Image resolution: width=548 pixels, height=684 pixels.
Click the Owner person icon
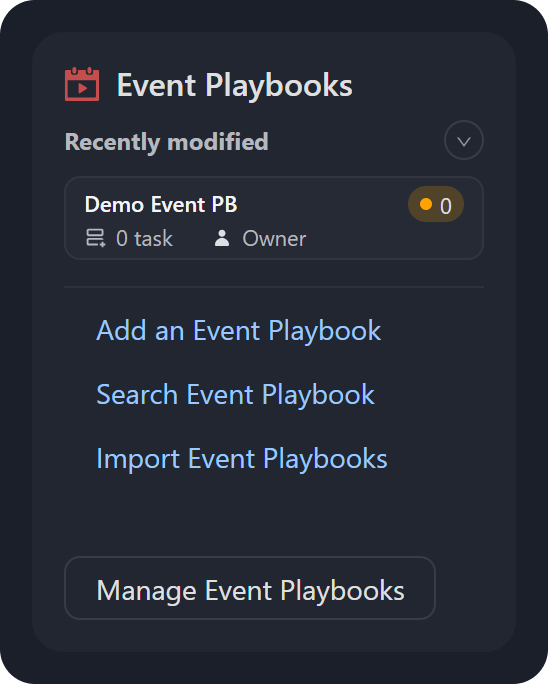222,238
